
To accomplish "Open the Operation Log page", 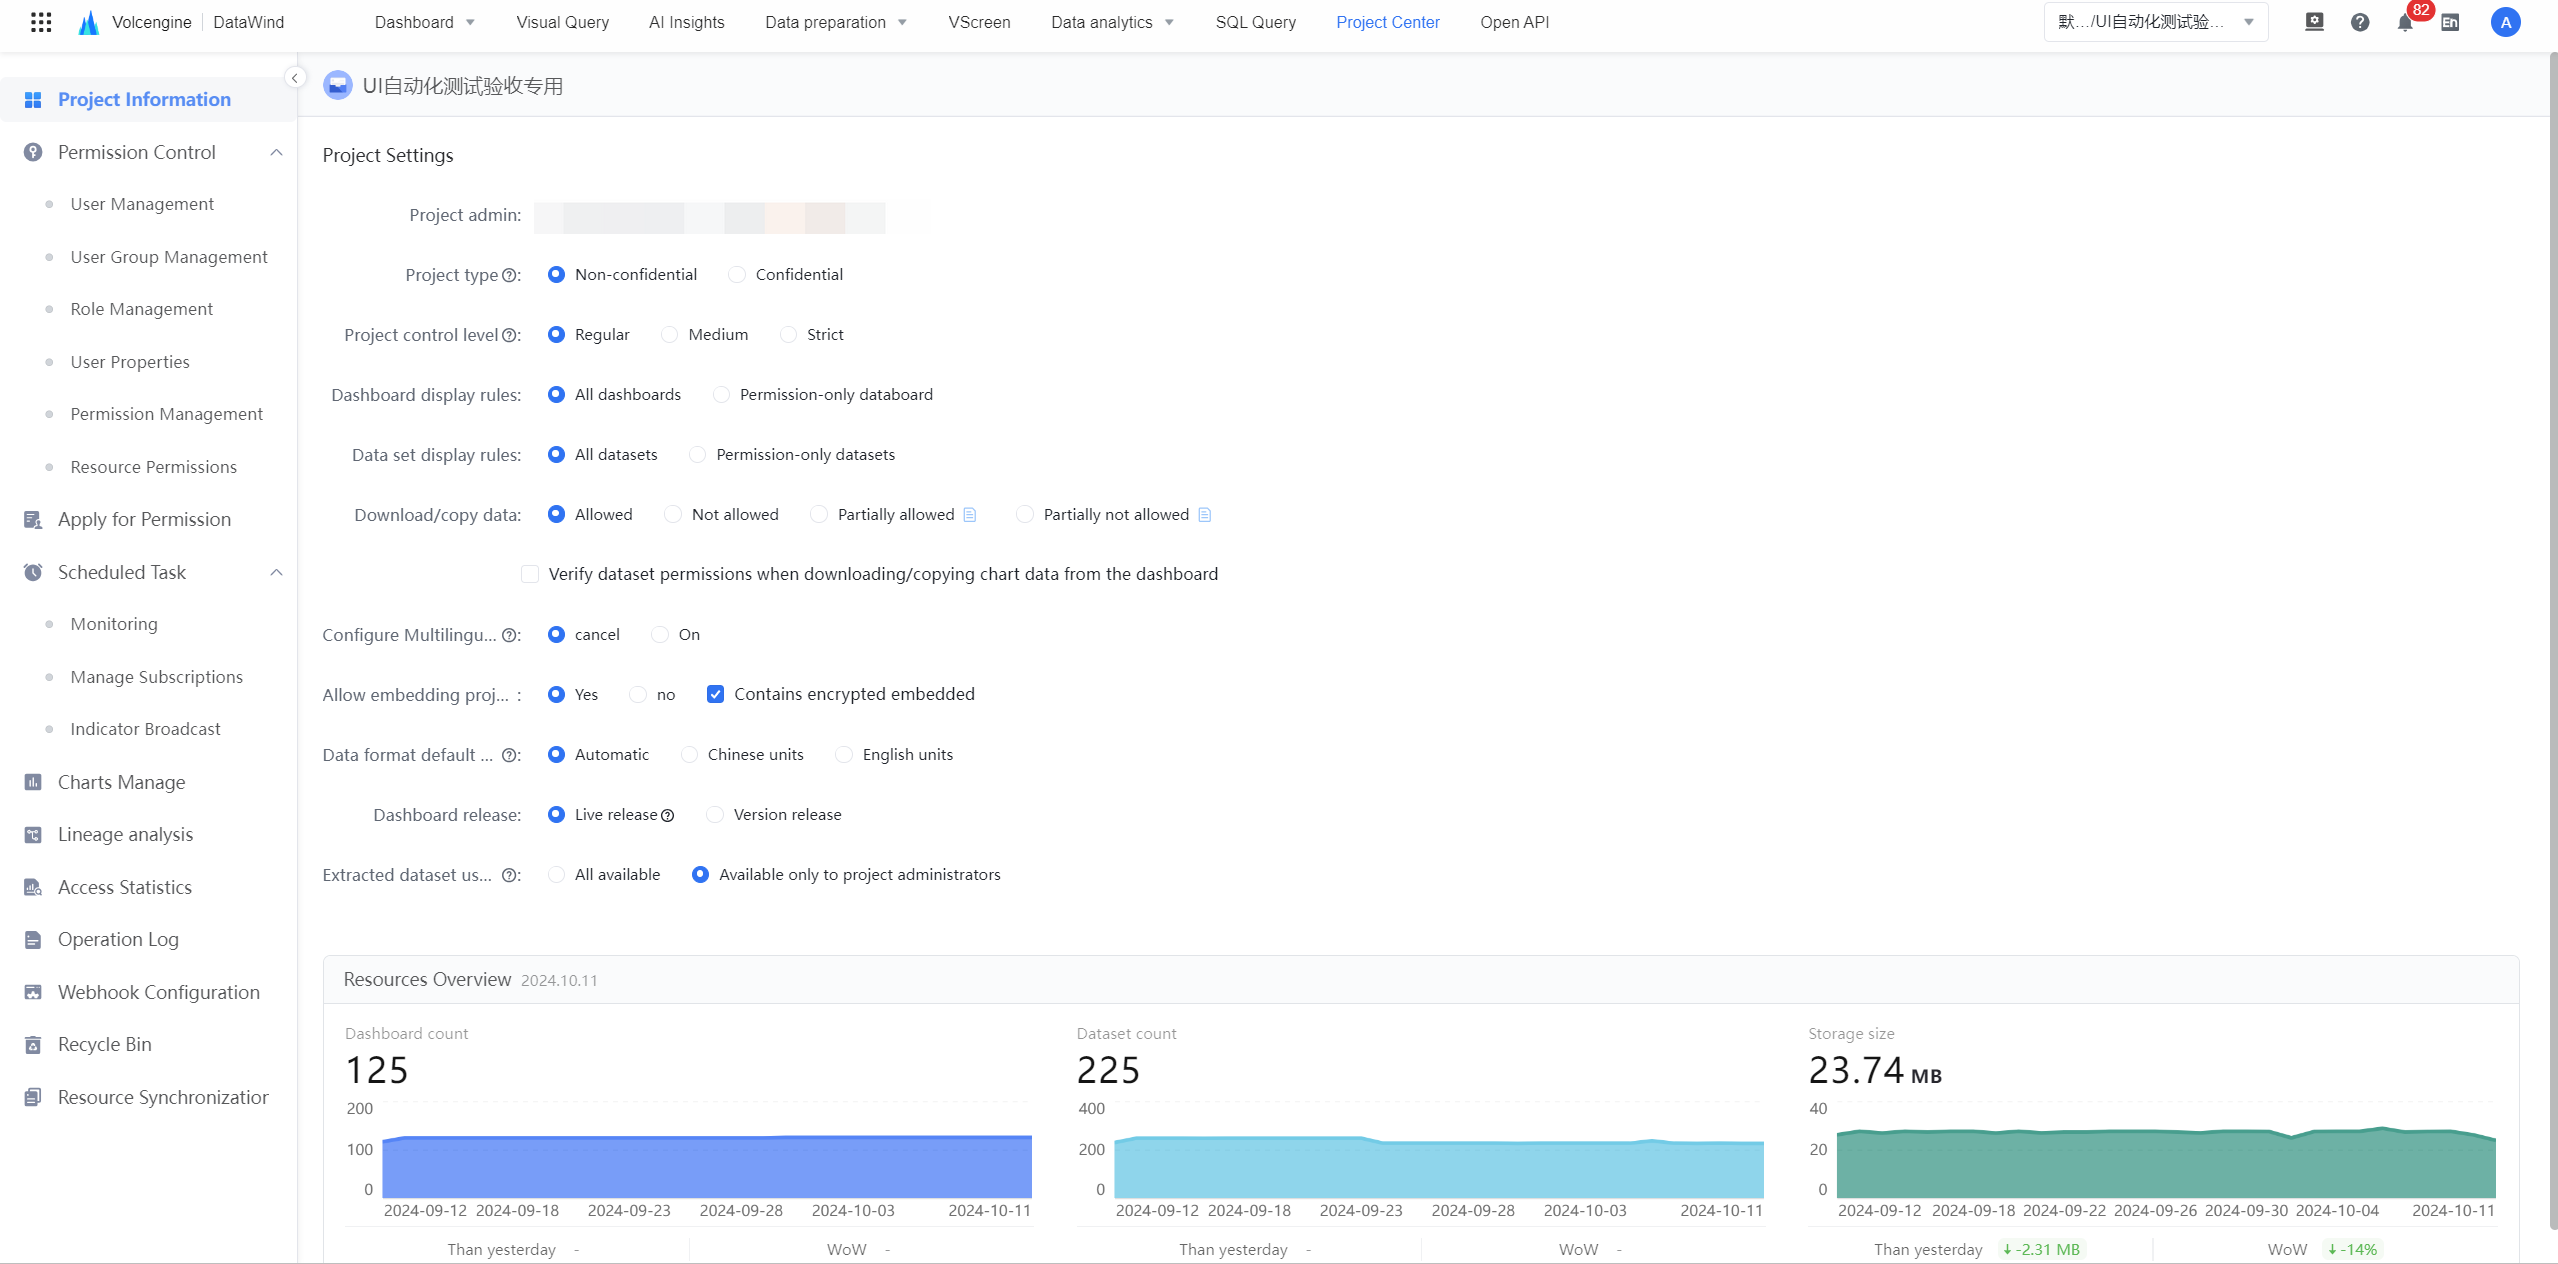I will [118, 939].
